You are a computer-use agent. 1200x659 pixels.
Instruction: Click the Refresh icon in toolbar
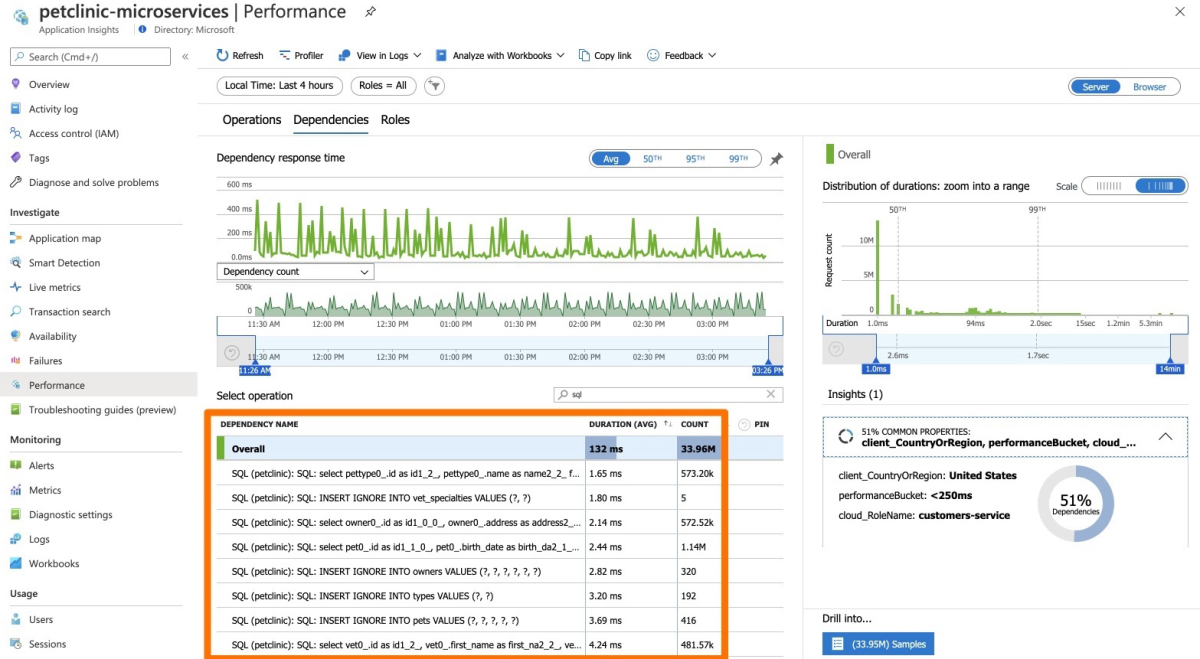[223, 56]
